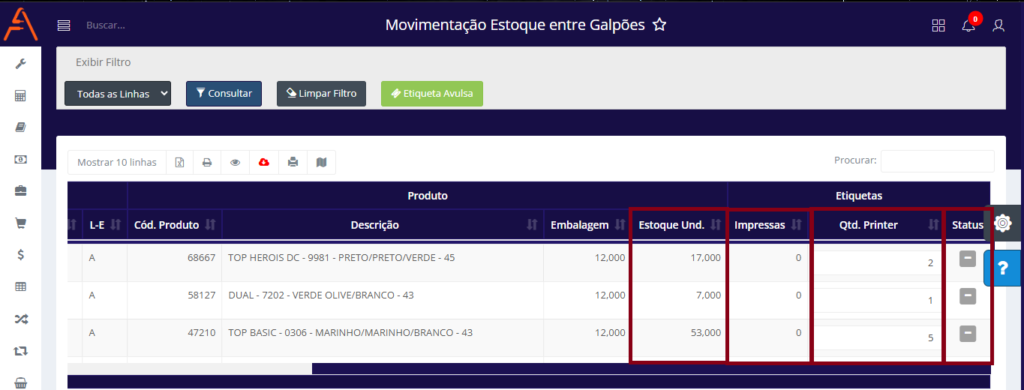Click the notifications bell icon
Viewport: 1024px width, 390px height.
pos(968,25)
